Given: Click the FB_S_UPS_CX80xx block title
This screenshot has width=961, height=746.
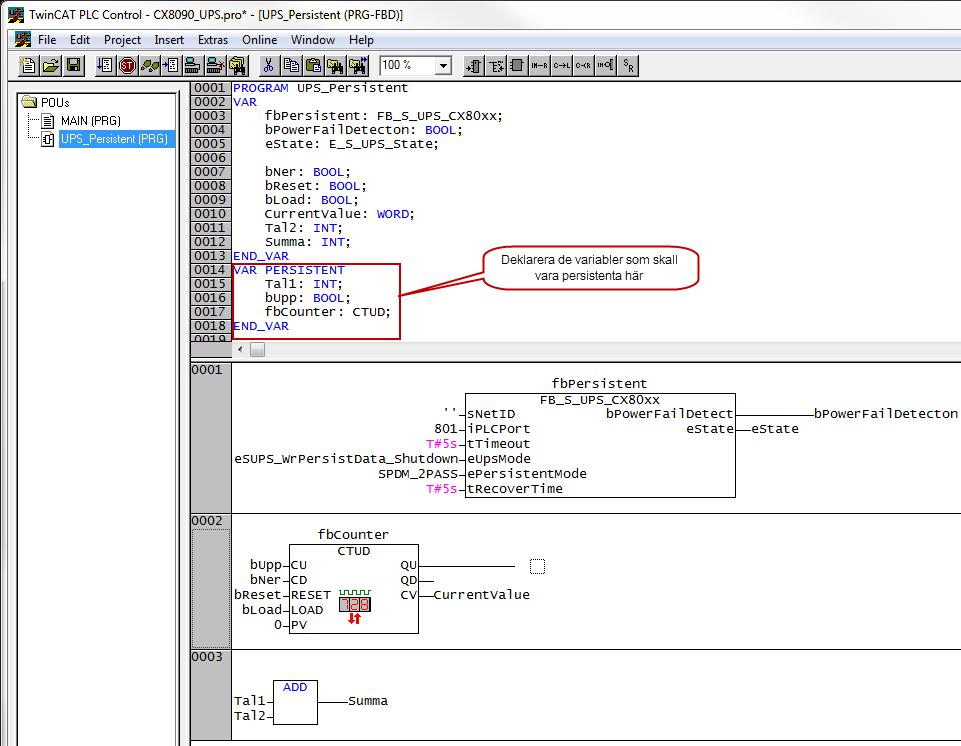Looking at the screenshot, I should coord(599,400).
